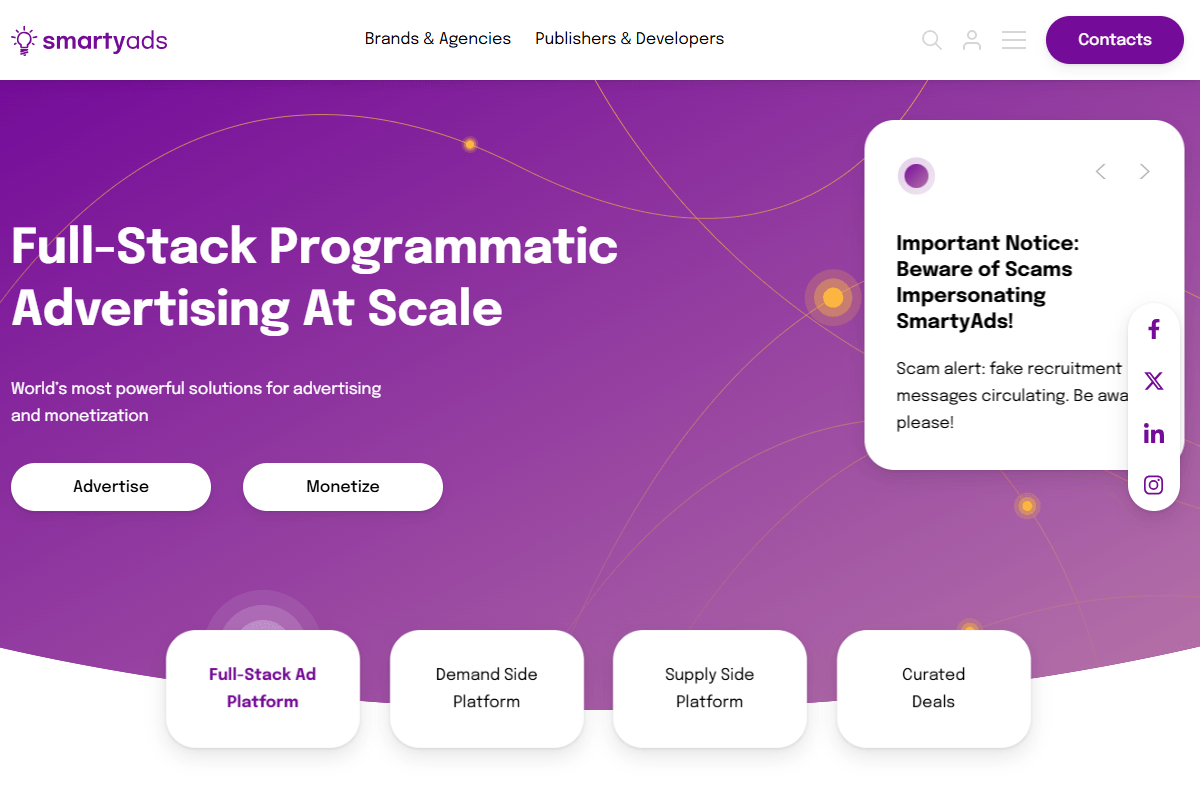Image resolution: width=1200 pixels, height=800 pixels.
Task: Go to the next notice arrow
Action: point(1145,172)
